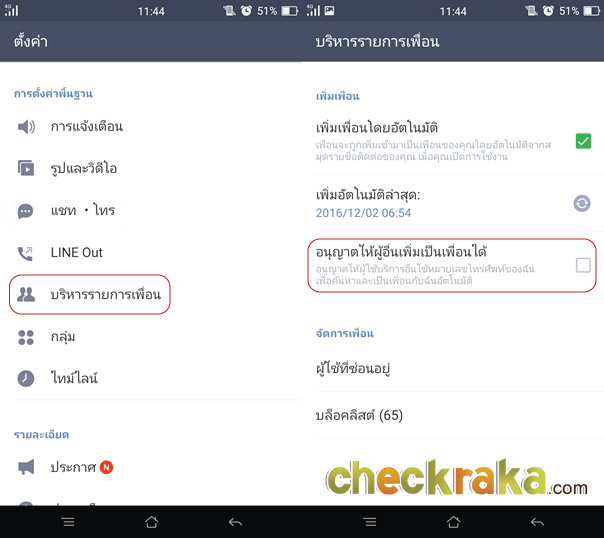Screen dimensions: 604x538
Task: Open the LINE Out settings entry
Action: click(151, 253)
